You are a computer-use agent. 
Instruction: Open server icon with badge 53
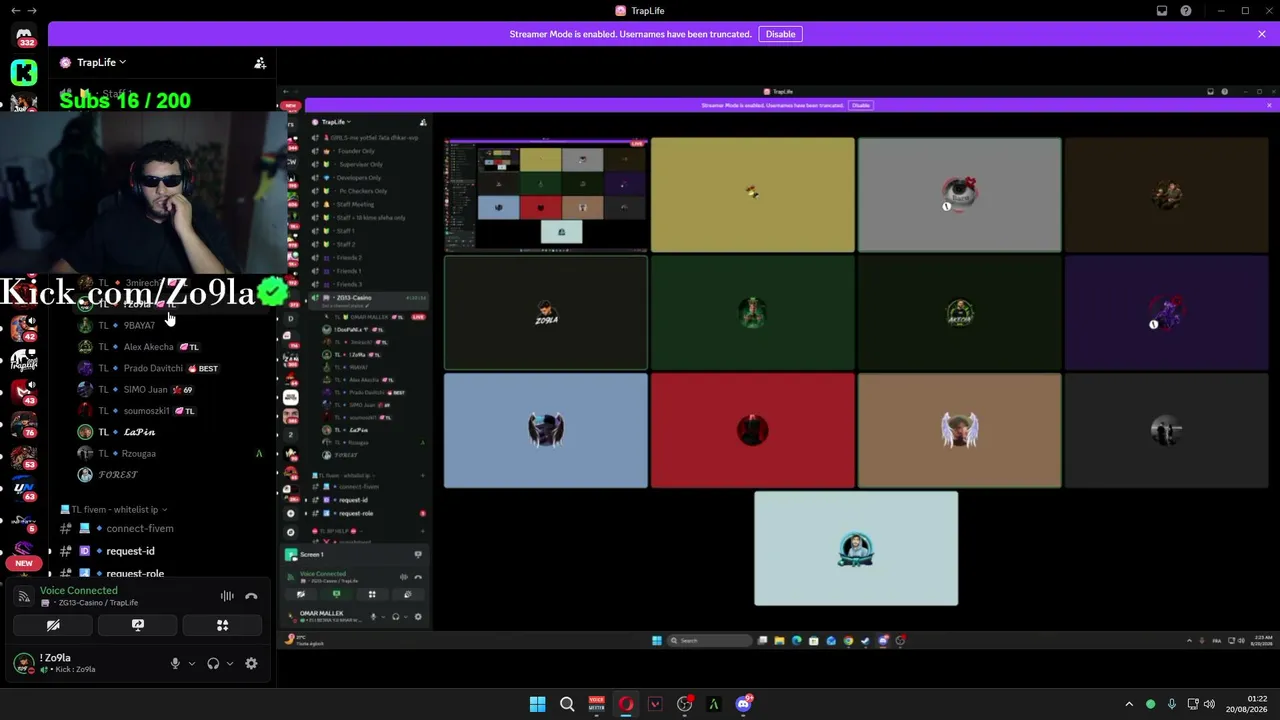click(24, 456)
